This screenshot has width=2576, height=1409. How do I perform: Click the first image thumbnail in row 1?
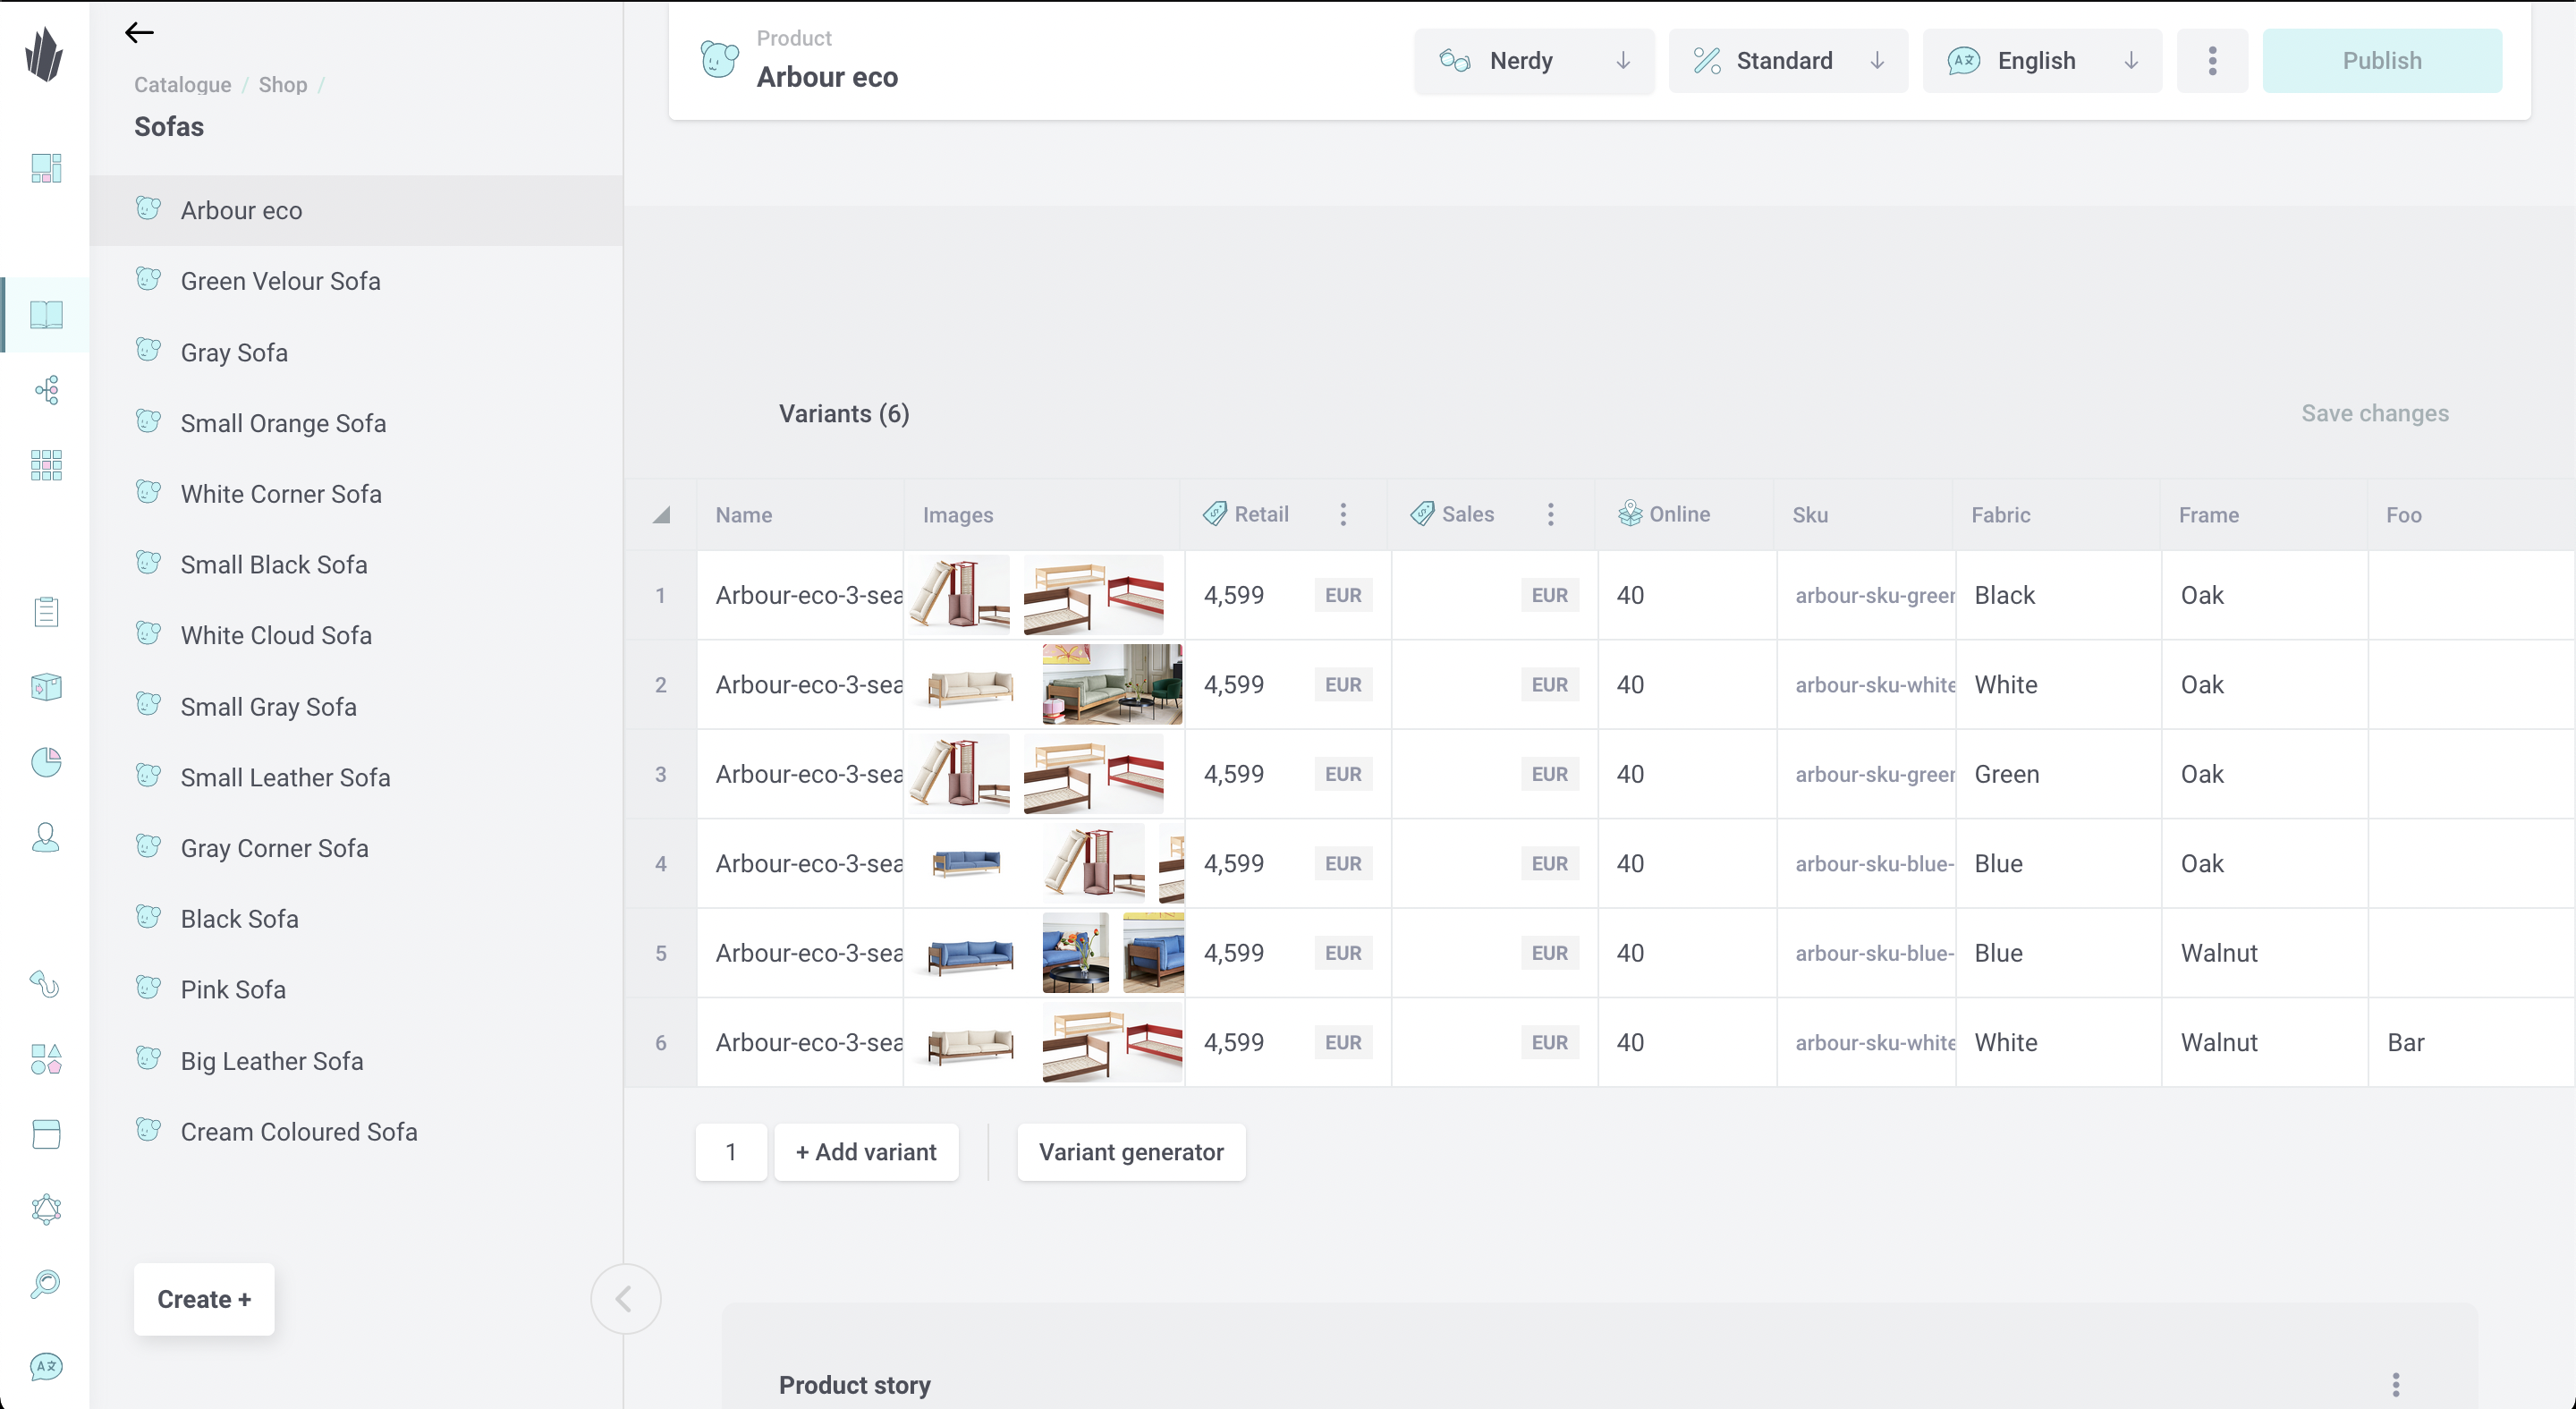[x=959, y=594]
